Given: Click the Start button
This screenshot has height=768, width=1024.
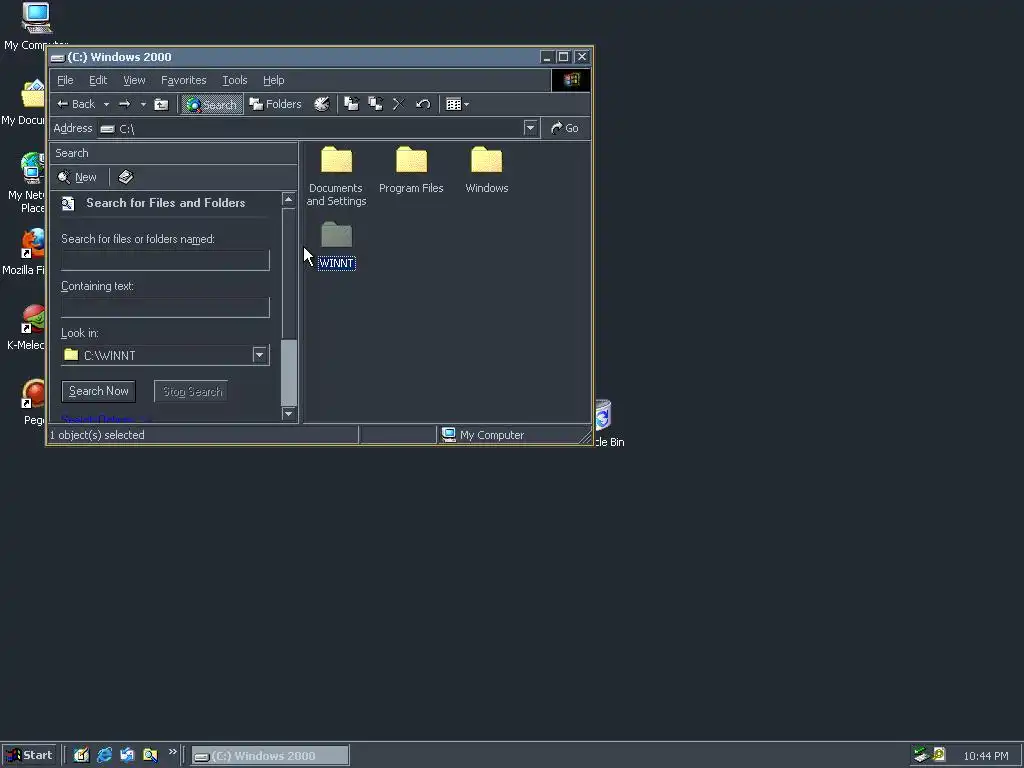Looking at the screenshot, I should 29,755.
